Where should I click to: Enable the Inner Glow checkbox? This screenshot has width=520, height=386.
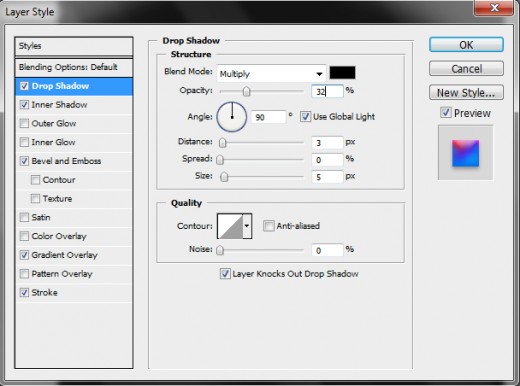point(24,142)
